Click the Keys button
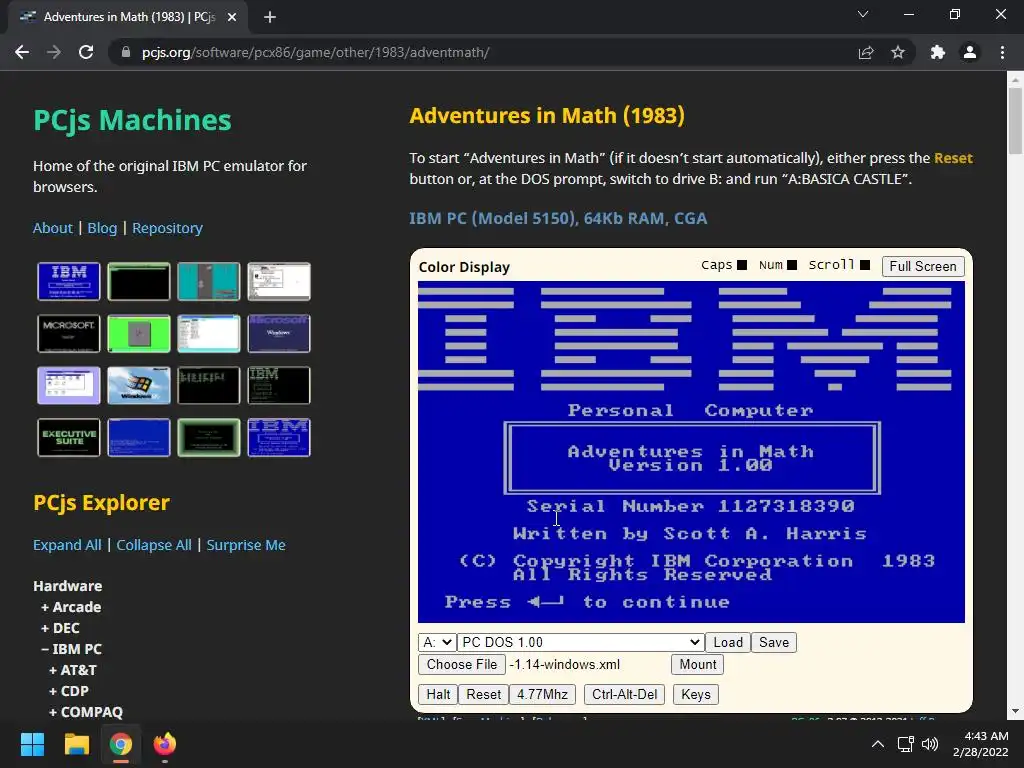1024x768 pixels. pyautogui.click(x=696, y=694)
